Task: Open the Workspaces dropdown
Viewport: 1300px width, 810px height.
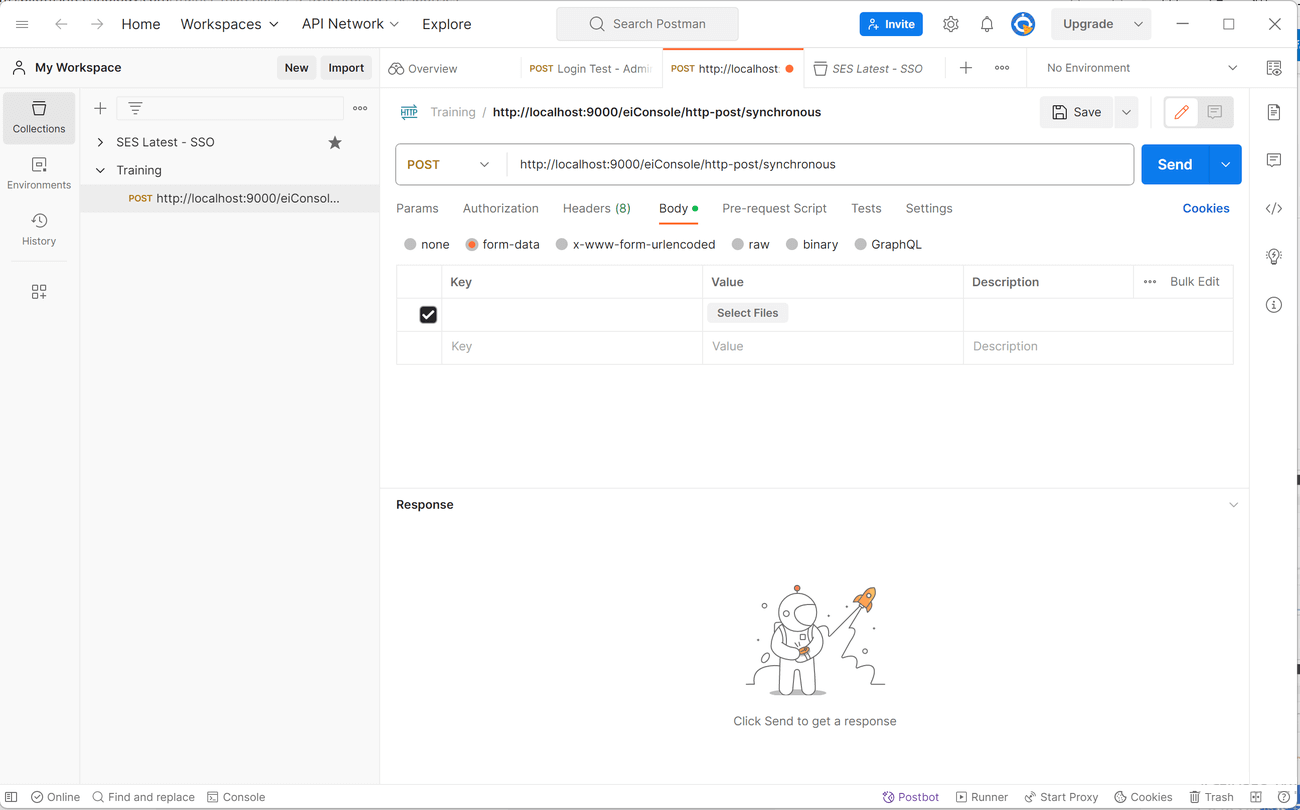Action: (x=229, y=24)
